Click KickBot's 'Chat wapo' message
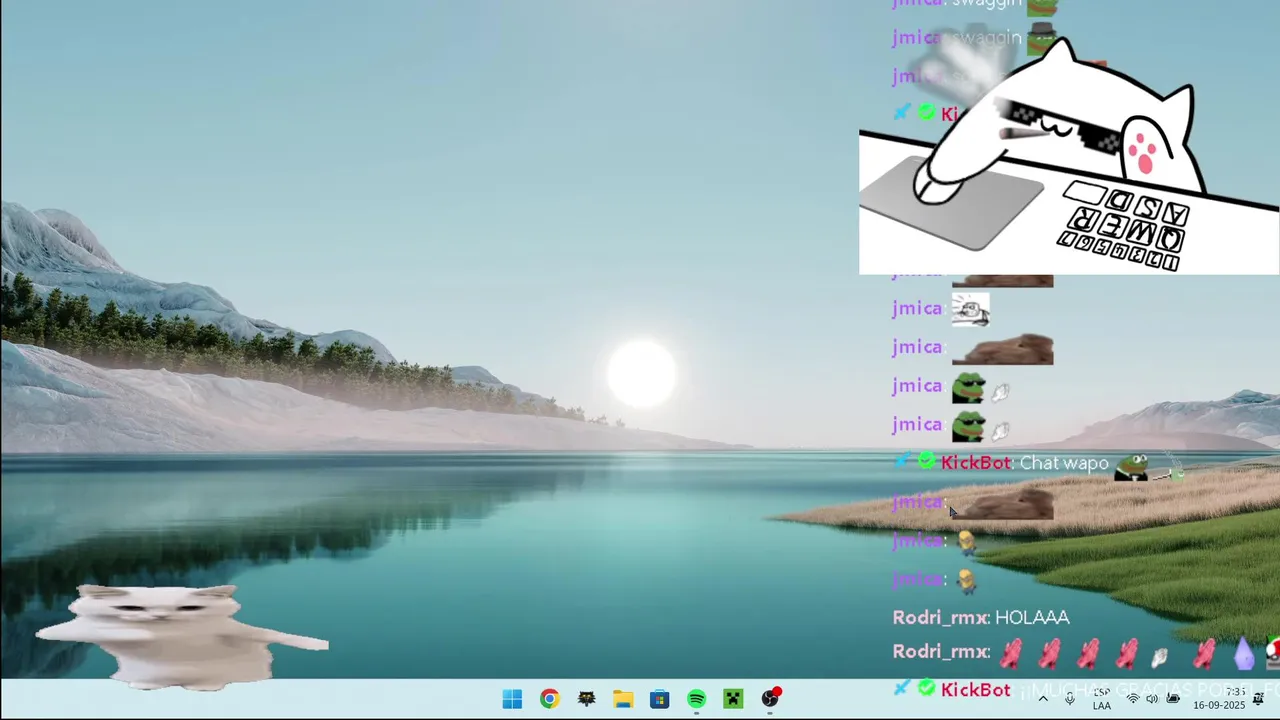The image size is (1280, 720). [x=1064, y=463]
